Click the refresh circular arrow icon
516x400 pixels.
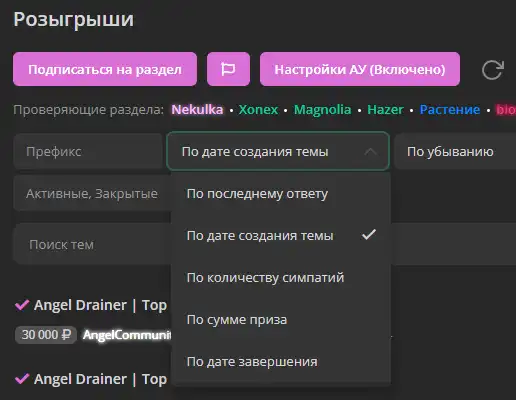click(x=493, y=70)
